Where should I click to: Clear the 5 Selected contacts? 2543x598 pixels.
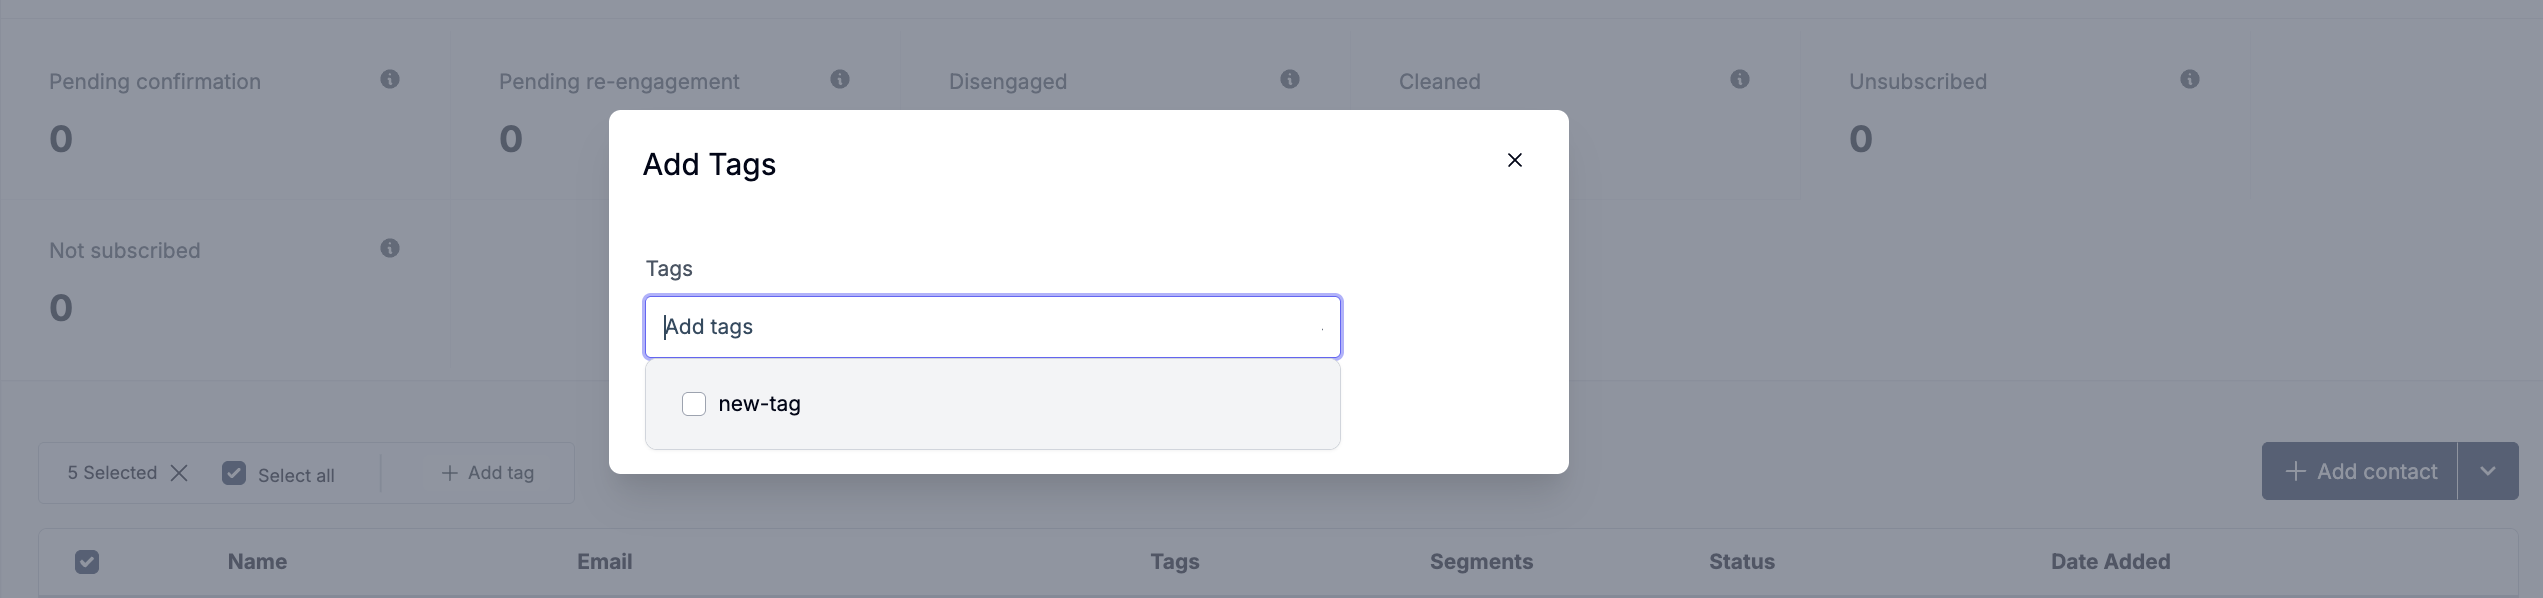coord(179,473)
